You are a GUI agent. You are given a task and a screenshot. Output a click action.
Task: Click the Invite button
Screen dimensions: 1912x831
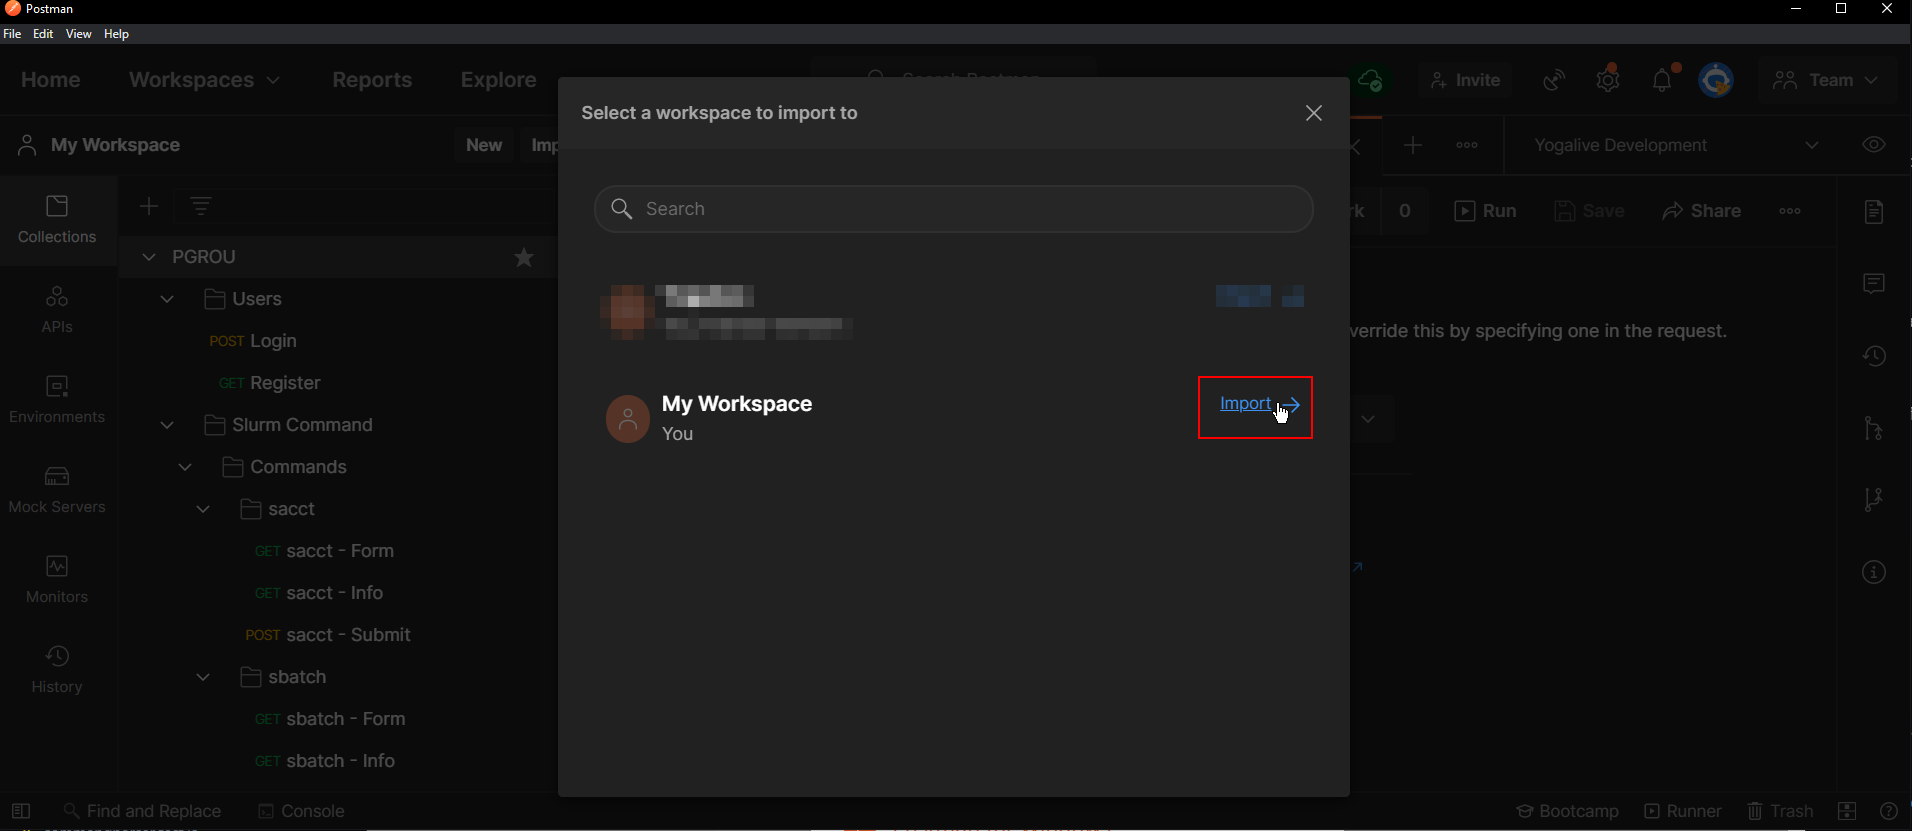(1465, 80)
